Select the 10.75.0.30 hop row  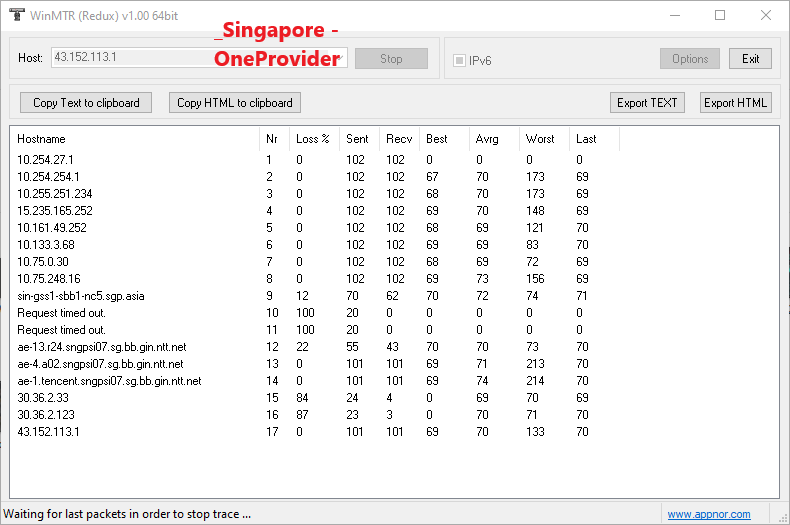click(x=315, y=262)
